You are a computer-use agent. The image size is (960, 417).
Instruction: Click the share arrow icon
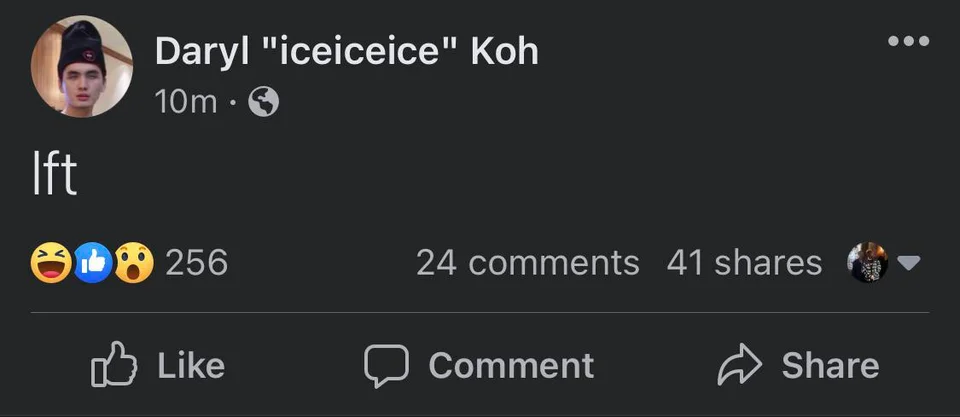pyautogui.click(x=739, y=366)
